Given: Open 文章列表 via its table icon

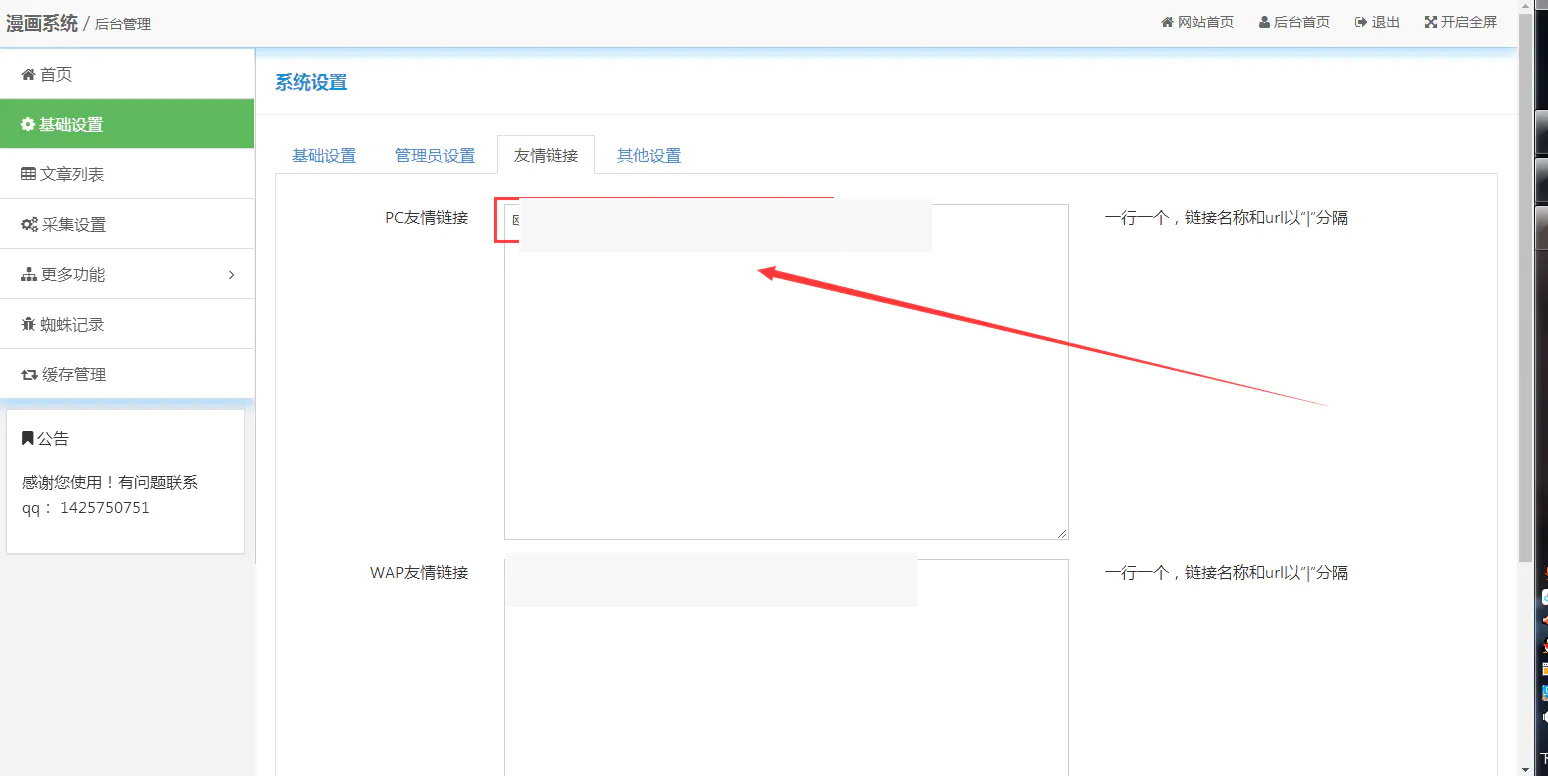Looking at the screenshot, I should click(27, 173).
